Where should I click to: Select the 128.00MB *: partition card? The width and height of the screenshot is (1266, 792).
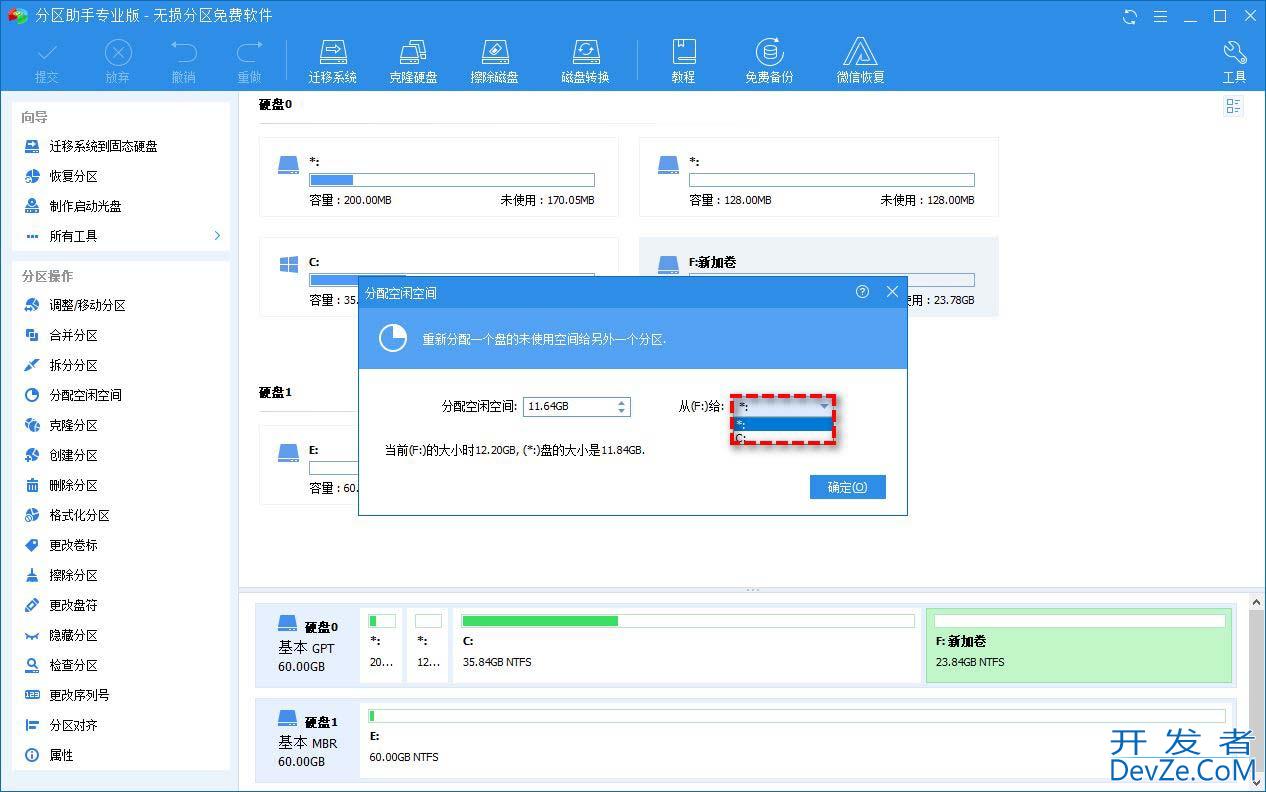(x=818, y=177)
